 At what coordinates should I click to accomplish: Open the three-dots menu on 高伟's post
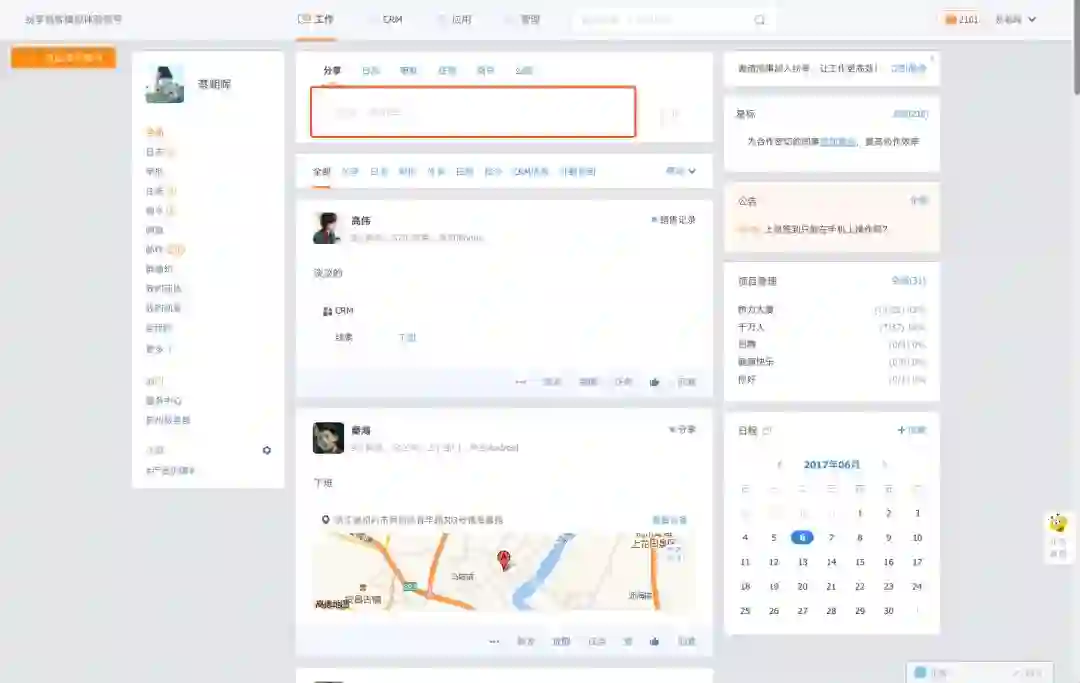coord(521,382)
